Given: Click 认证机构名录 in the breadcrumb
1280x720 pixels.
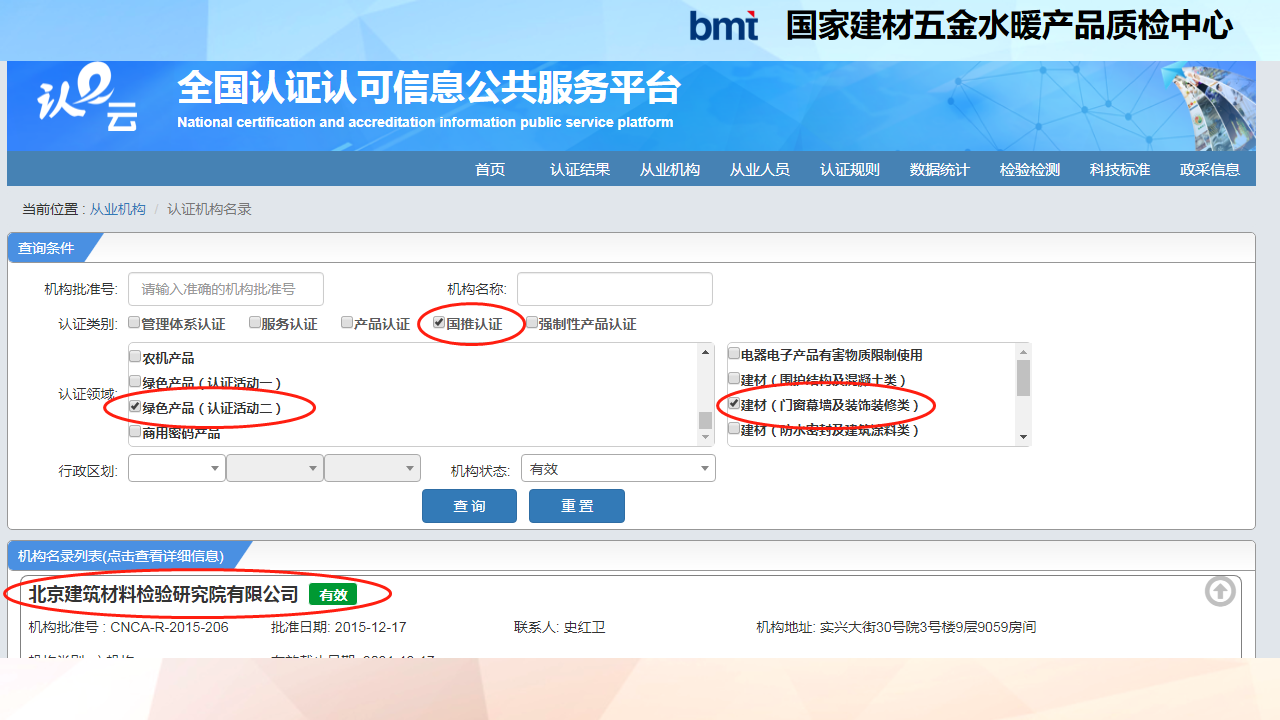Looking at the screenshot, I should pyautogui.click(x=209, y=209).
